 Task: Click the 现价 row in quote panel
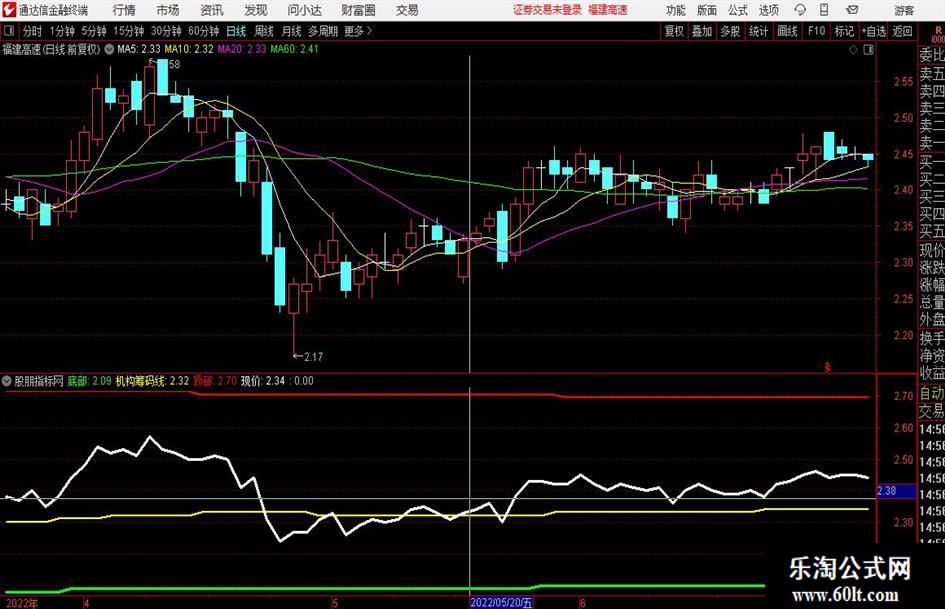pyautogui.click(x=932, y=250)
